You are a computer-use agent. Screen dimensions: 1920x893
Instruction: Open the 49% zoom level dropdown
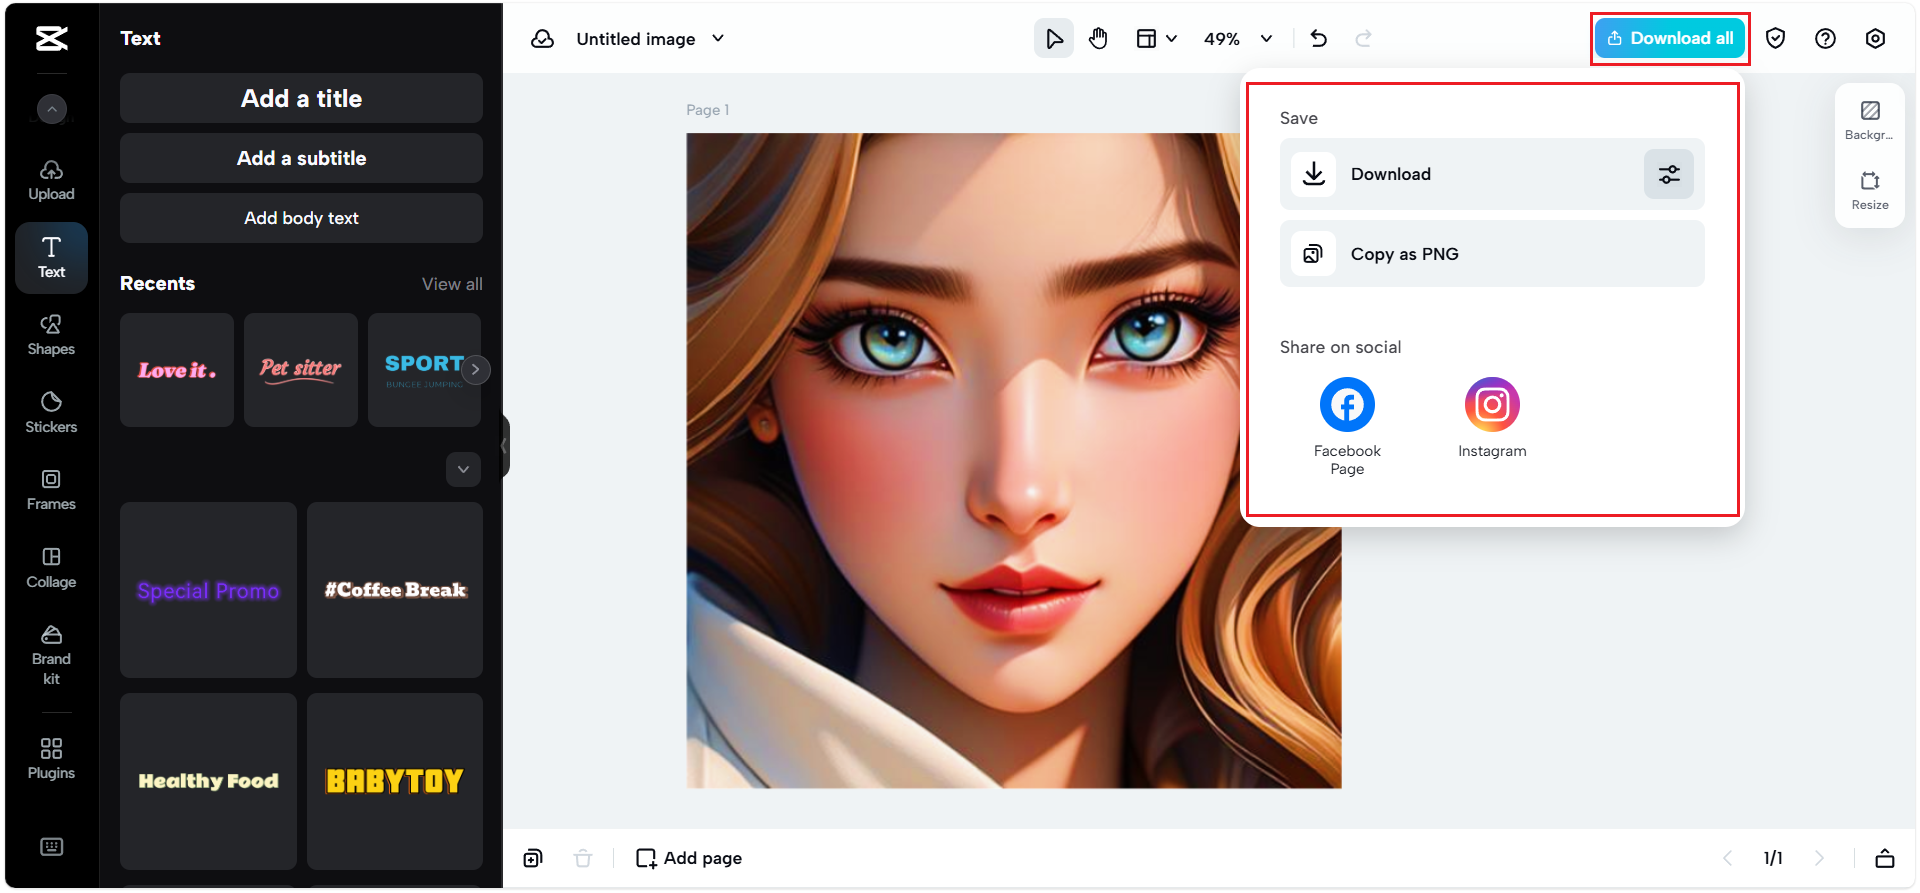[1238, 39]
